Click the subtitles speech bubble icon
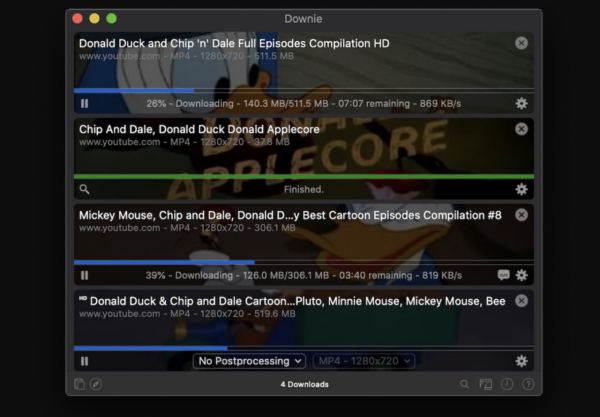 click(503, 275)
